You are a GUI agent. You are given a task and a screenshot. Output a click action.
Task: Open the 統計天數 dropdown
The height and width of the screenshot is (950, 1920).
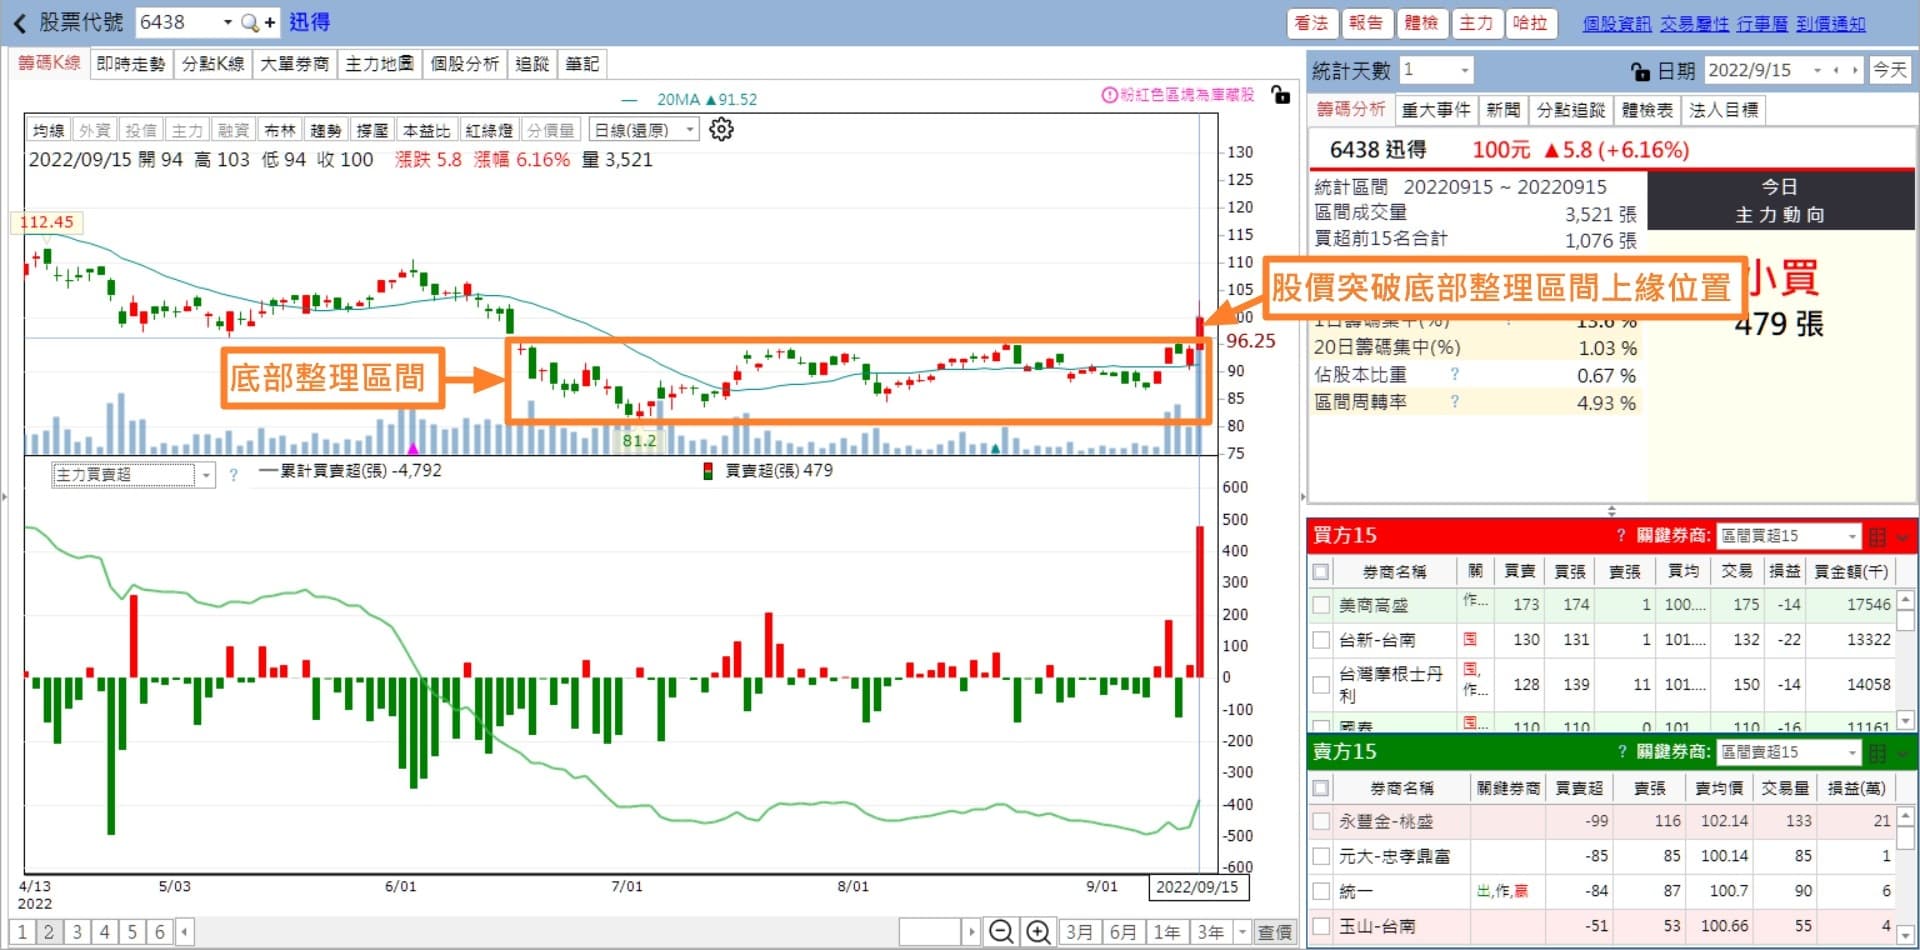pos(1465,70)
